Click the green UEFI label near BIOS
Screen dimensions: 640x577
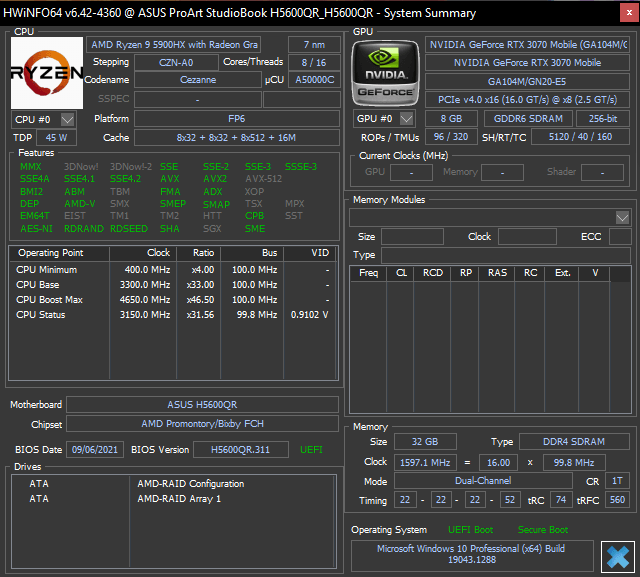tap(311, 450)
